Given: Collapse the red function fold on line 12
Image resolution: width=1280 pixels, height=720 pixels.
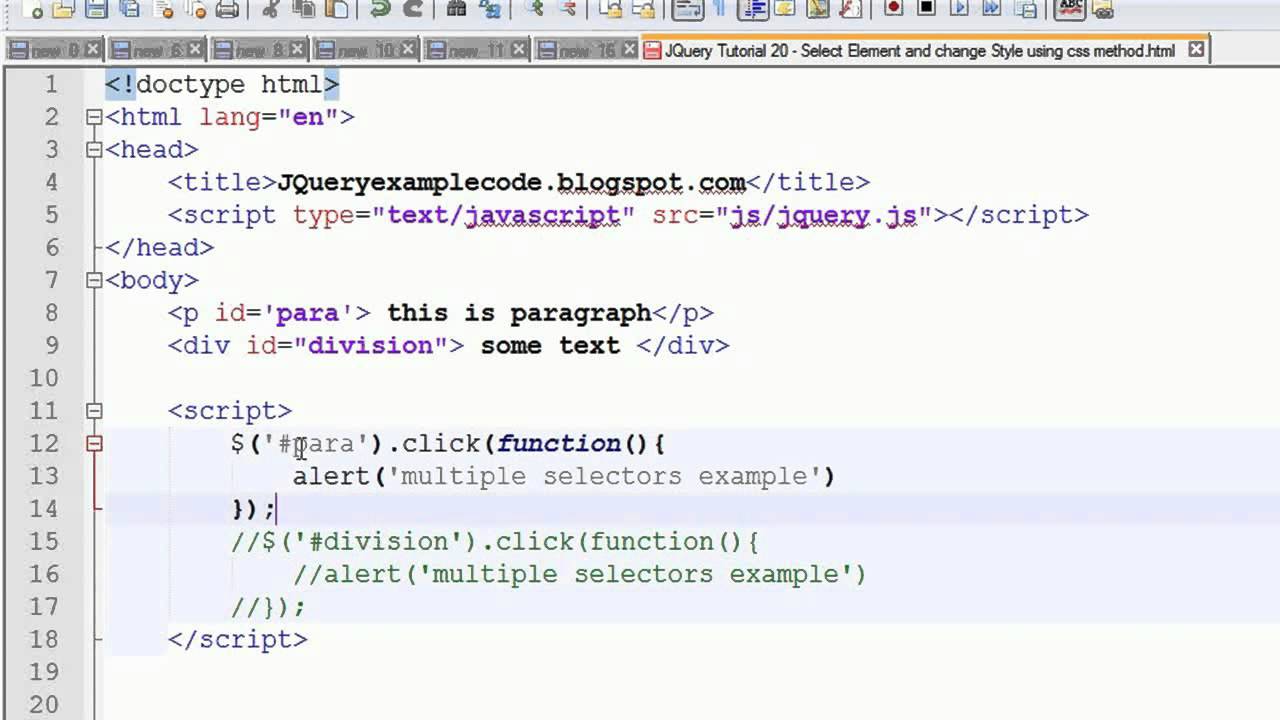Looking at the screenshot, I should pyautogui.click(x=94, y=444).
